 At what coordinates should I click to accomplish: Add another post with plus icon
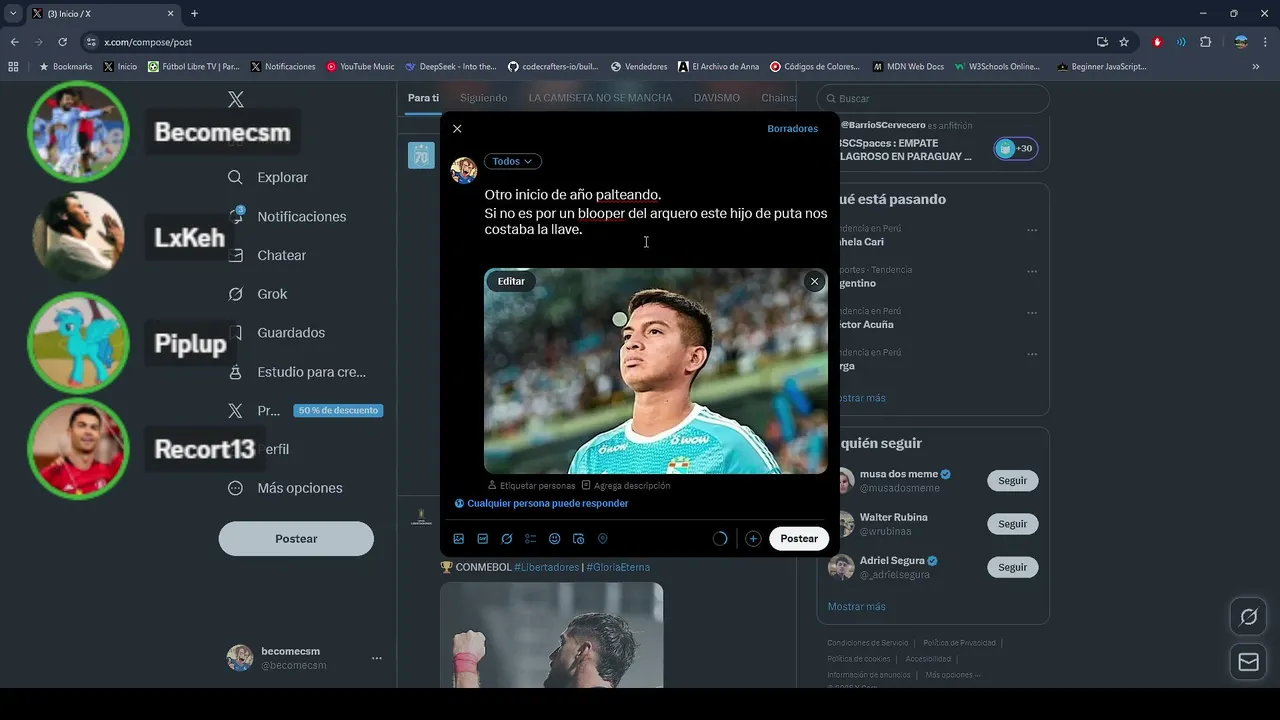pos(753,539)
